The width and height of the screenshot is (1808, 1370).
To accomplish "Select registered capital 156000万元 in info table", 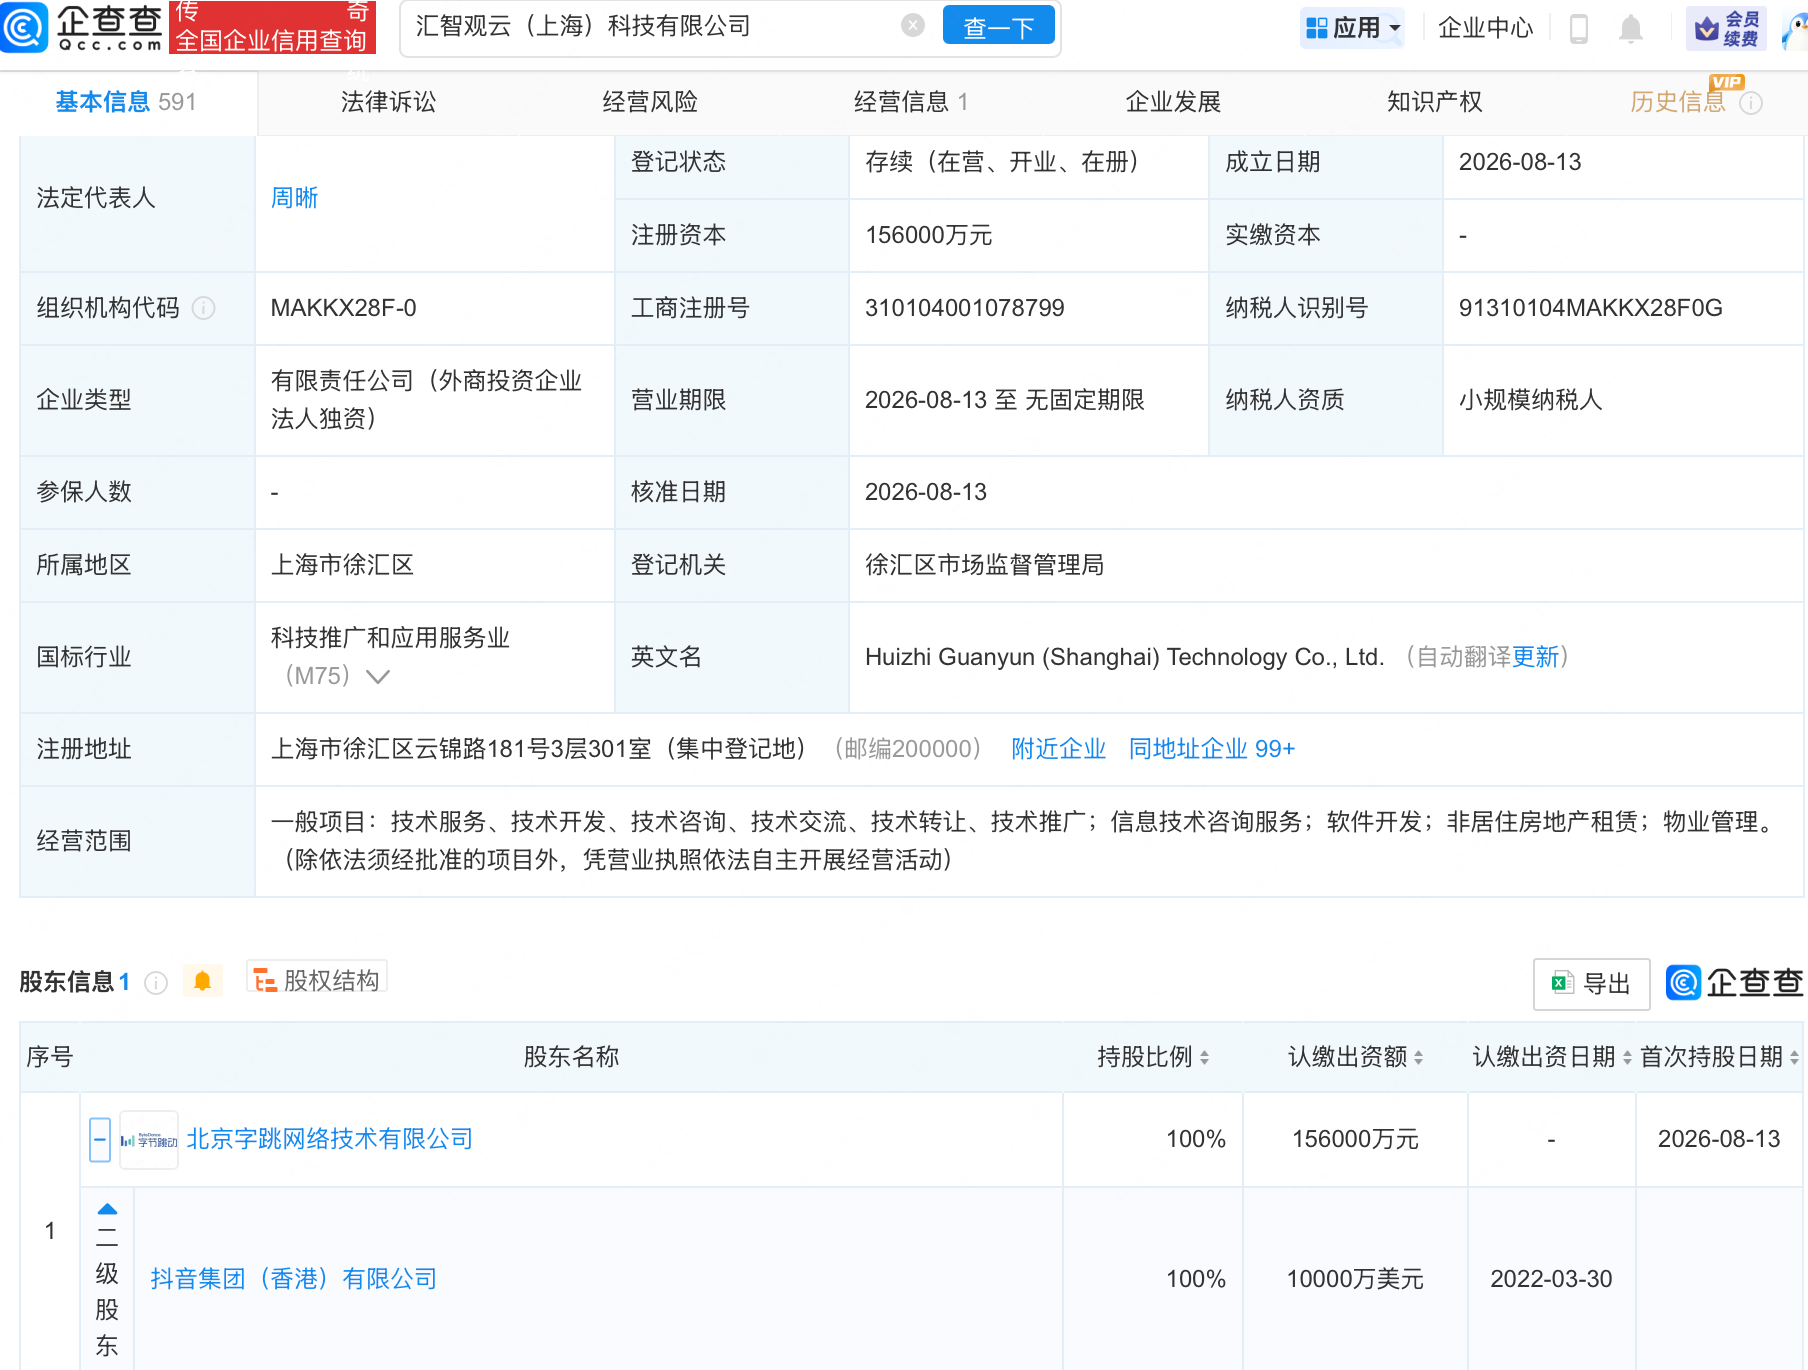I will click(928, 235).
